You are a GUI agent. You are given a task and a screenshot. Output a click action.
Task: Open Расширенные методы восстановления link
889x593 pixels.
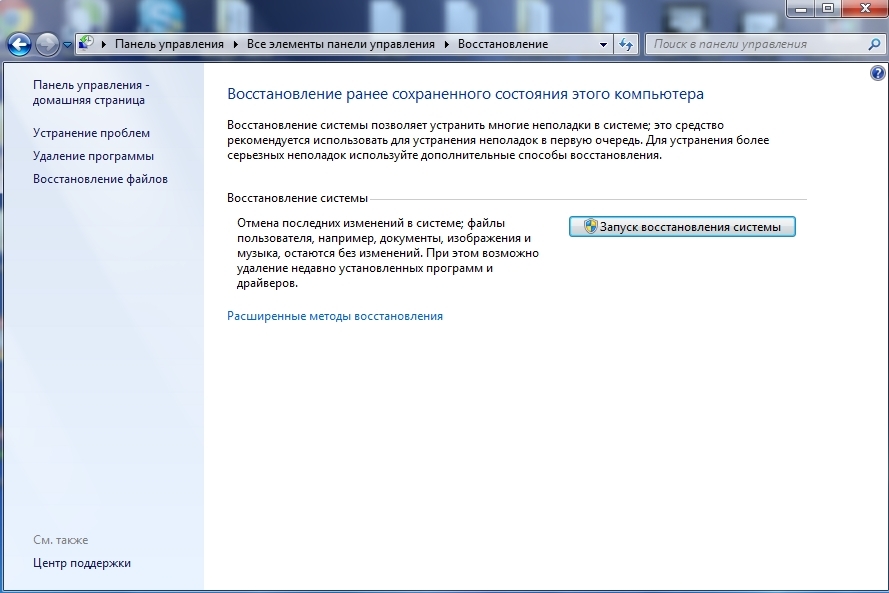click(335, 316)
